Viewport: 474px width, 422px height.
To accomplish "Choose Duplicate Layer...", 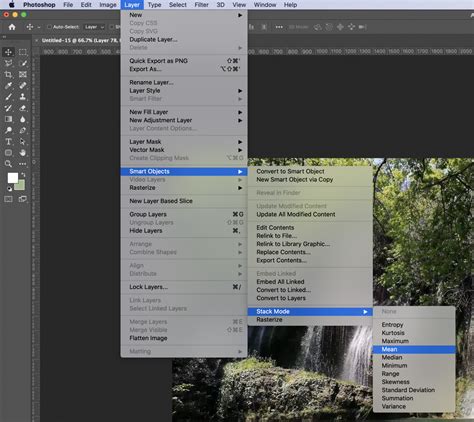I will pyautogui.click(x=184, y=39).
